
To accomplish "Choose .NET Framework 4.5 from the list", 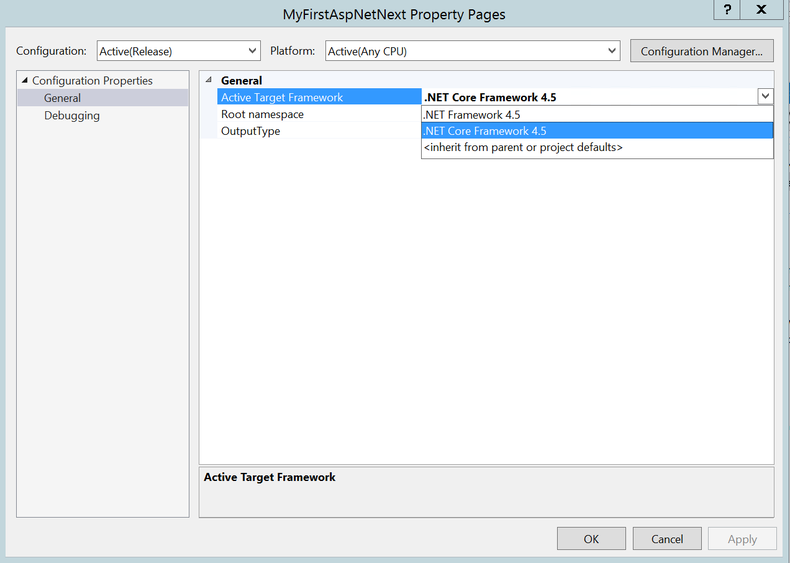I will (597, 114).
